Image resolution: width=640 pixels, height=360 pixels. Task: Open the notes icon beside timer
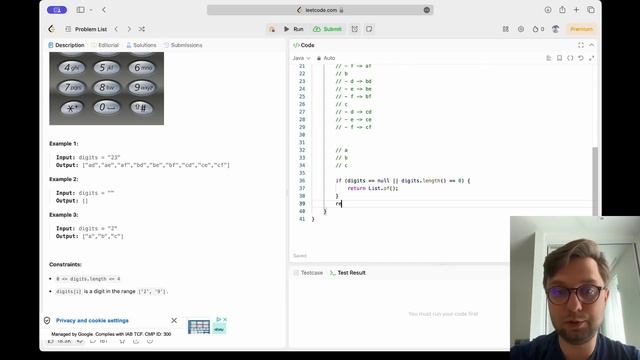pyautogui.click(x=369, y=29)
